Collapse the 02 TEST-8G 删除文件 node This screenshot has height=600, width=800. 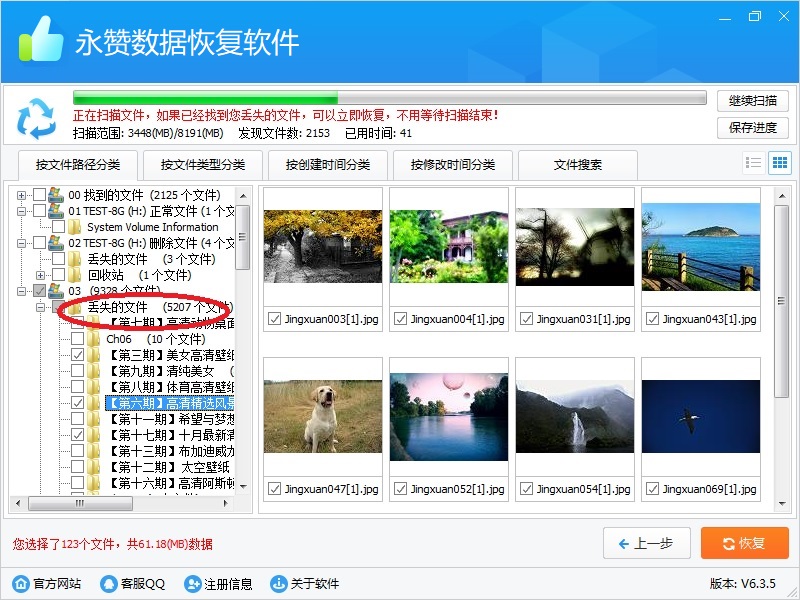click(21, 243)
